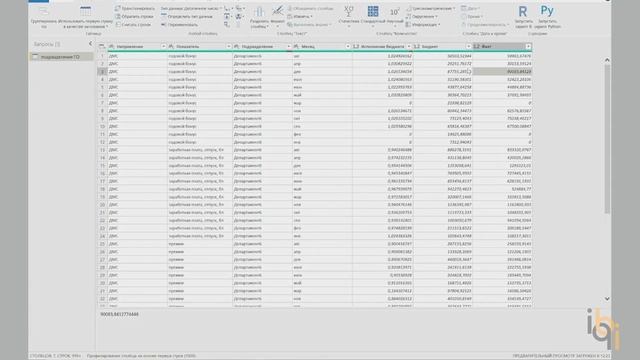
Task: Open filter dropdown of Направление column
Action: point(163,47)
